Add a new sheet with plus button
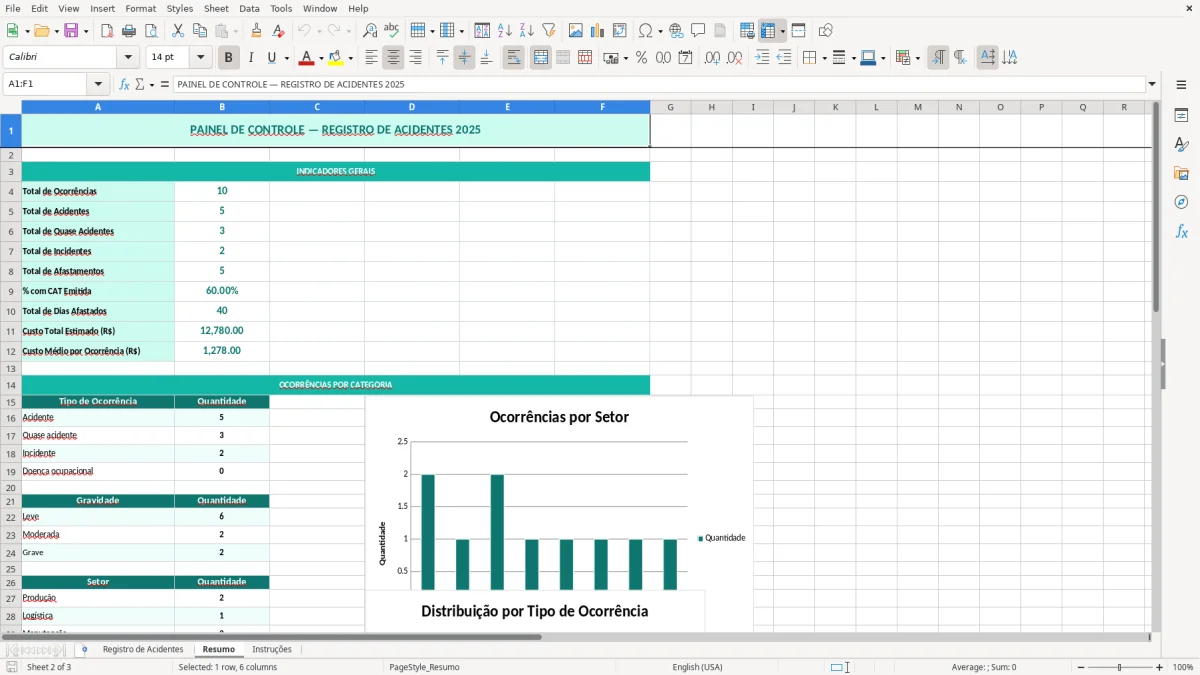The image size is (1200, 675). [x=84, y=649]
